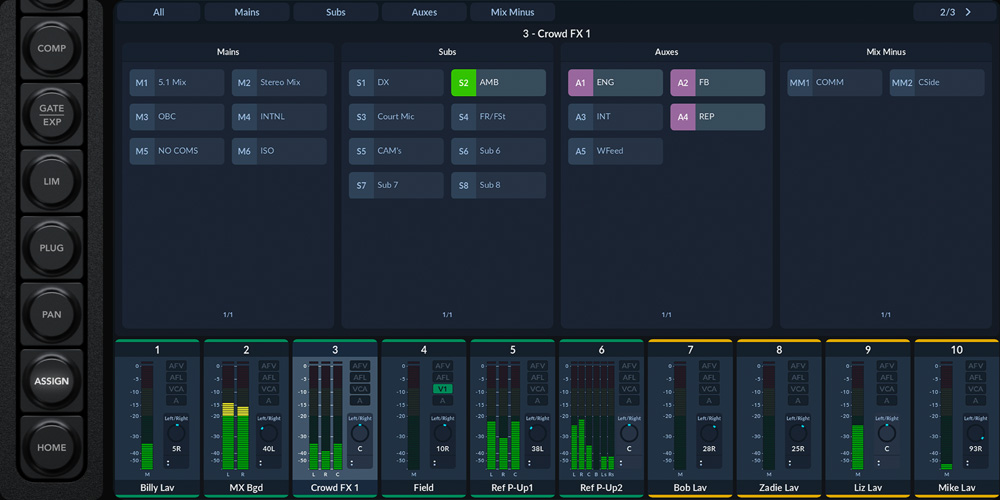The width and height of the screenshot is (1000, 500).
Task: Go to HOME round button
Action: pyautogui.click(x=52, y=447)
